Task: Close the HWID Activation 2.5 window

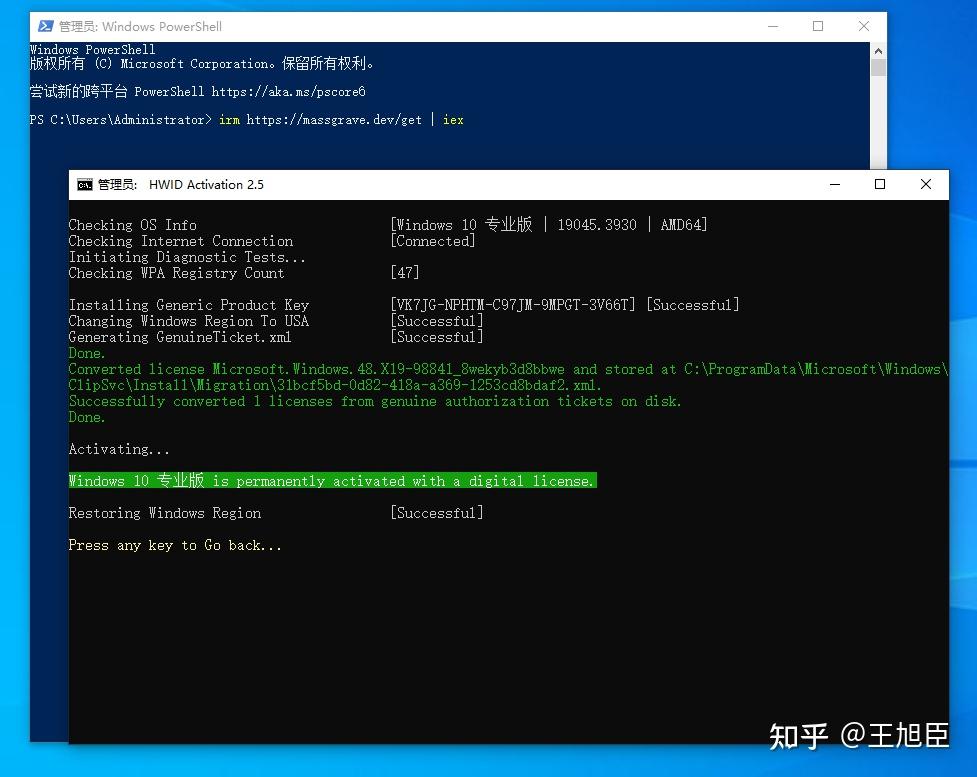Action: (x=925, y=184)
